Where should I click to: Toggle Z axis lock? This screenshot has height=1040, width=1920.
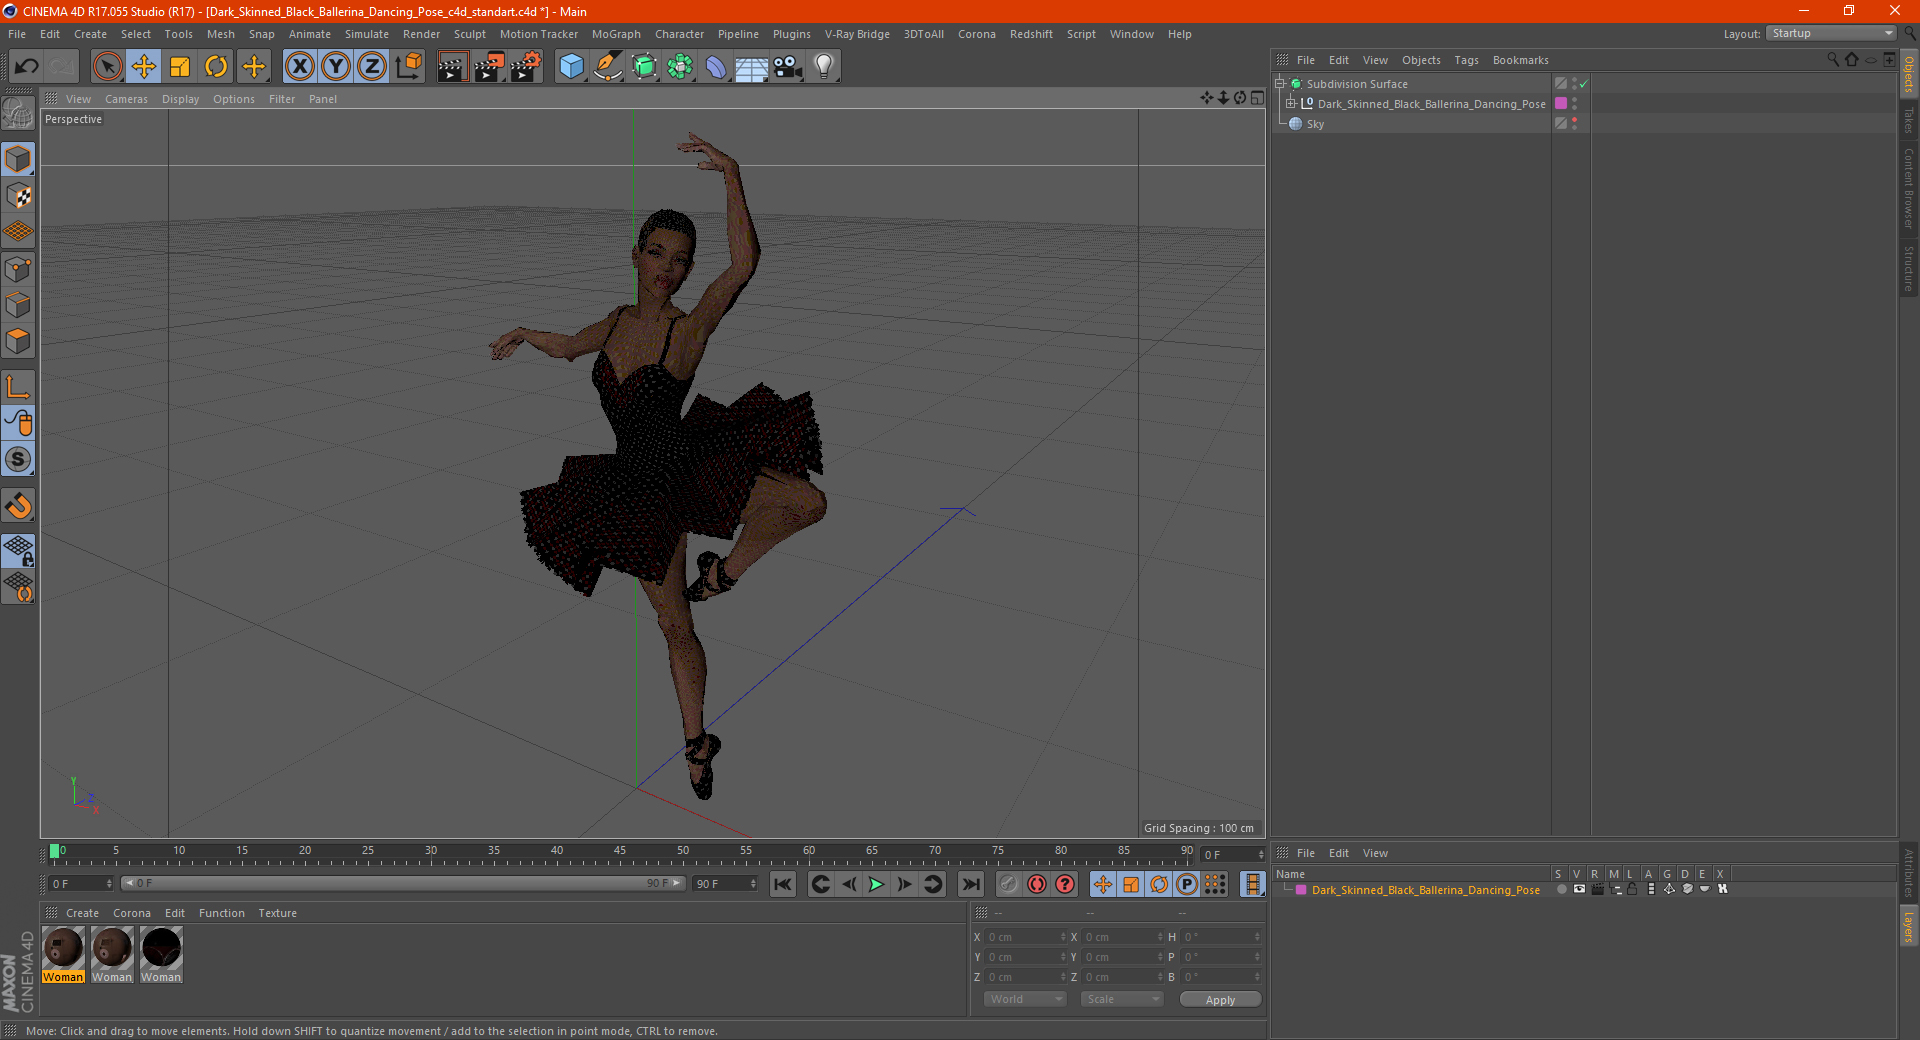372,67
